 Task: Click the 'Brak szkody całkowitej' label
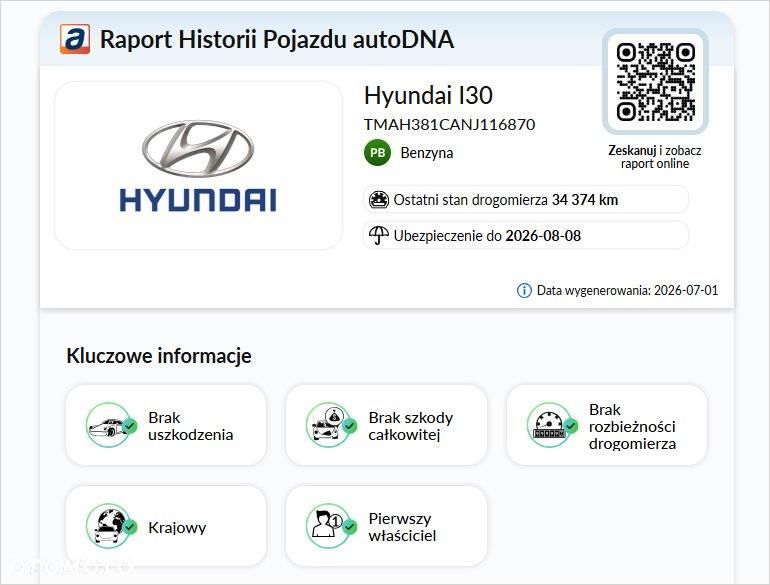point(411,426)
